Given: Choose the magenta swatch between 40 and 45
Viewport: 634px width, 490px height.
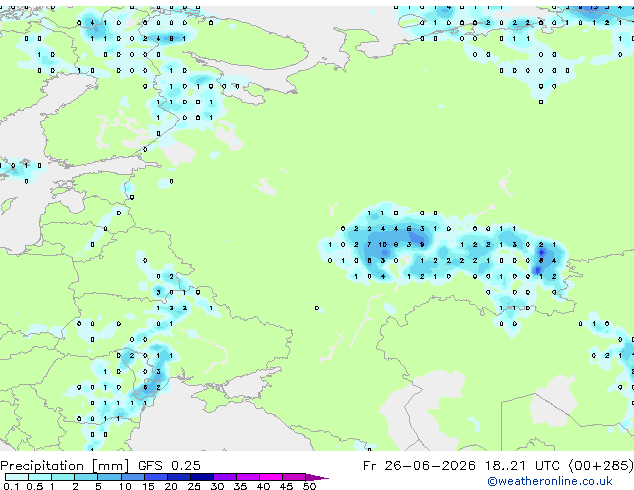Looking at the screenshot, I should pyautogui.click(x=271, y=477).
